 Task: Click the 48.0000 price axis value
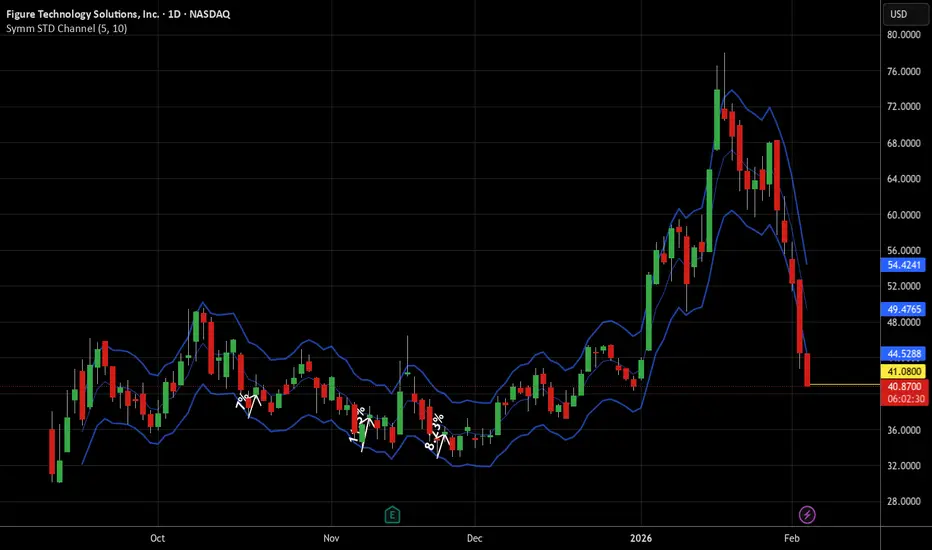[903, 322]
